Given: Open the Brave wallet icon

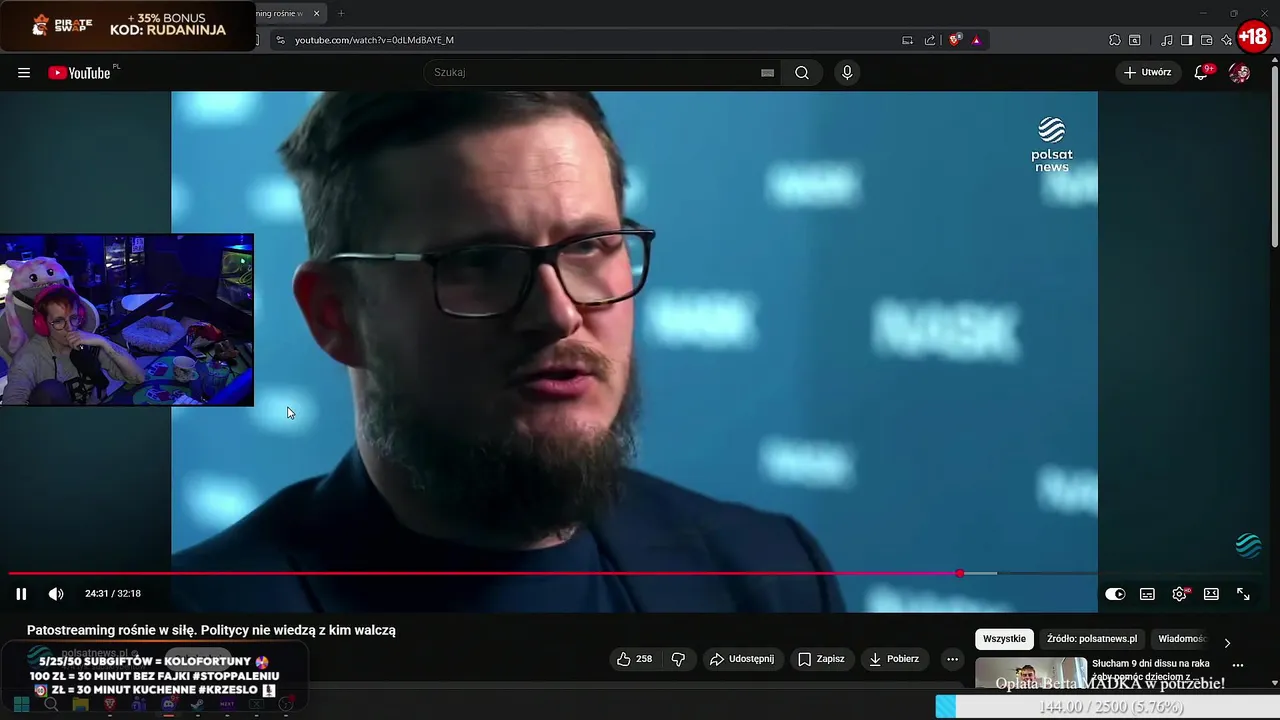Looking at the screenshot, I should point(1206,40).
